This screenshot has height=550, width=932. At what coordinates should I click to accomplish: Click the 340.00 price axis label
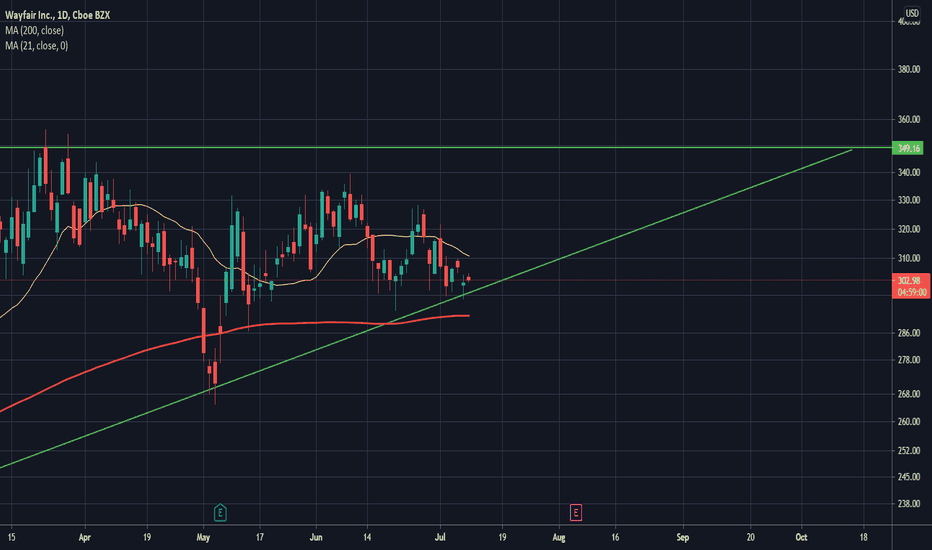(909, 173)
